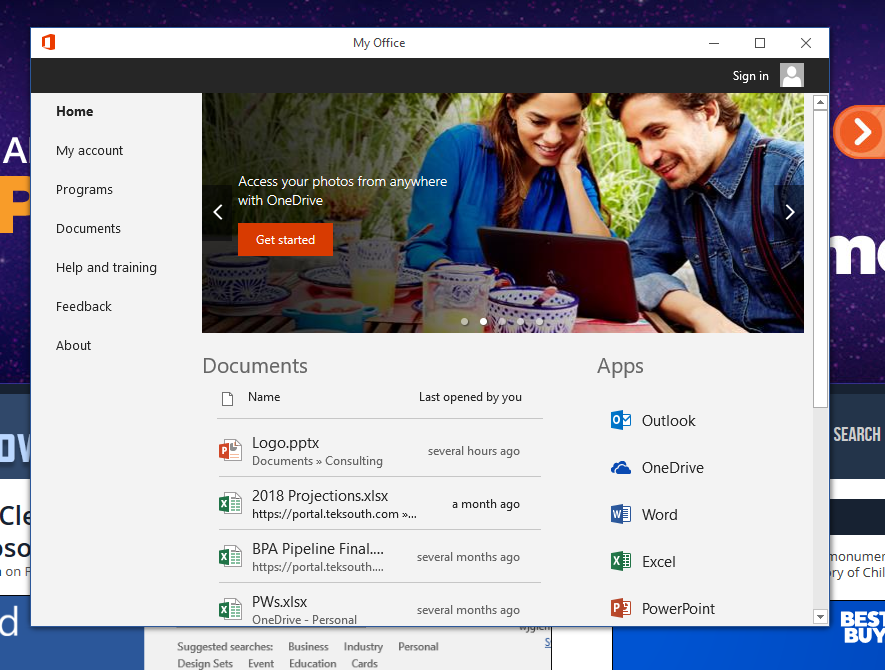Viewport: 885px width, 670px height.
Task: Open the Feedback page
Action: coord(84,306)
